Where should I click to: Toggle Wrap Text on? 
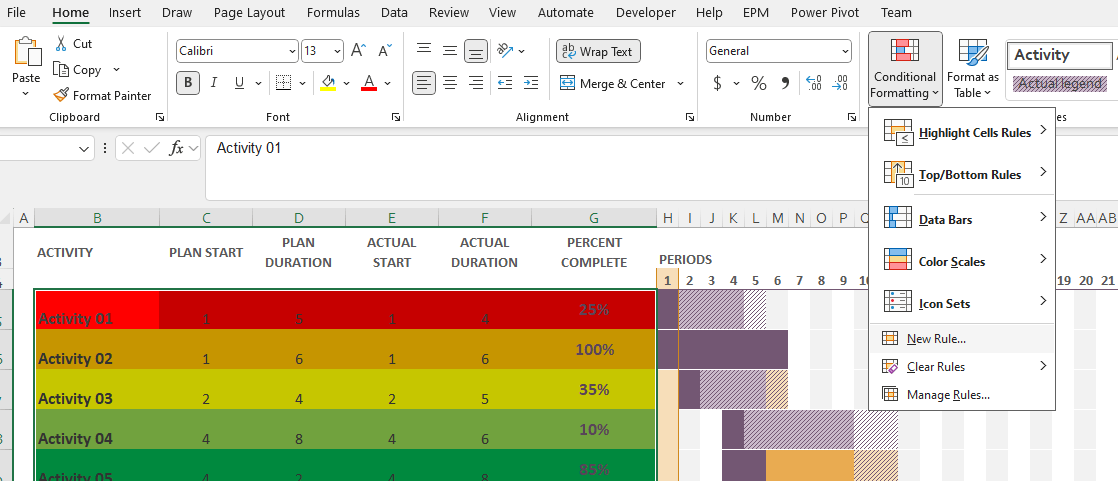[598, 51]
